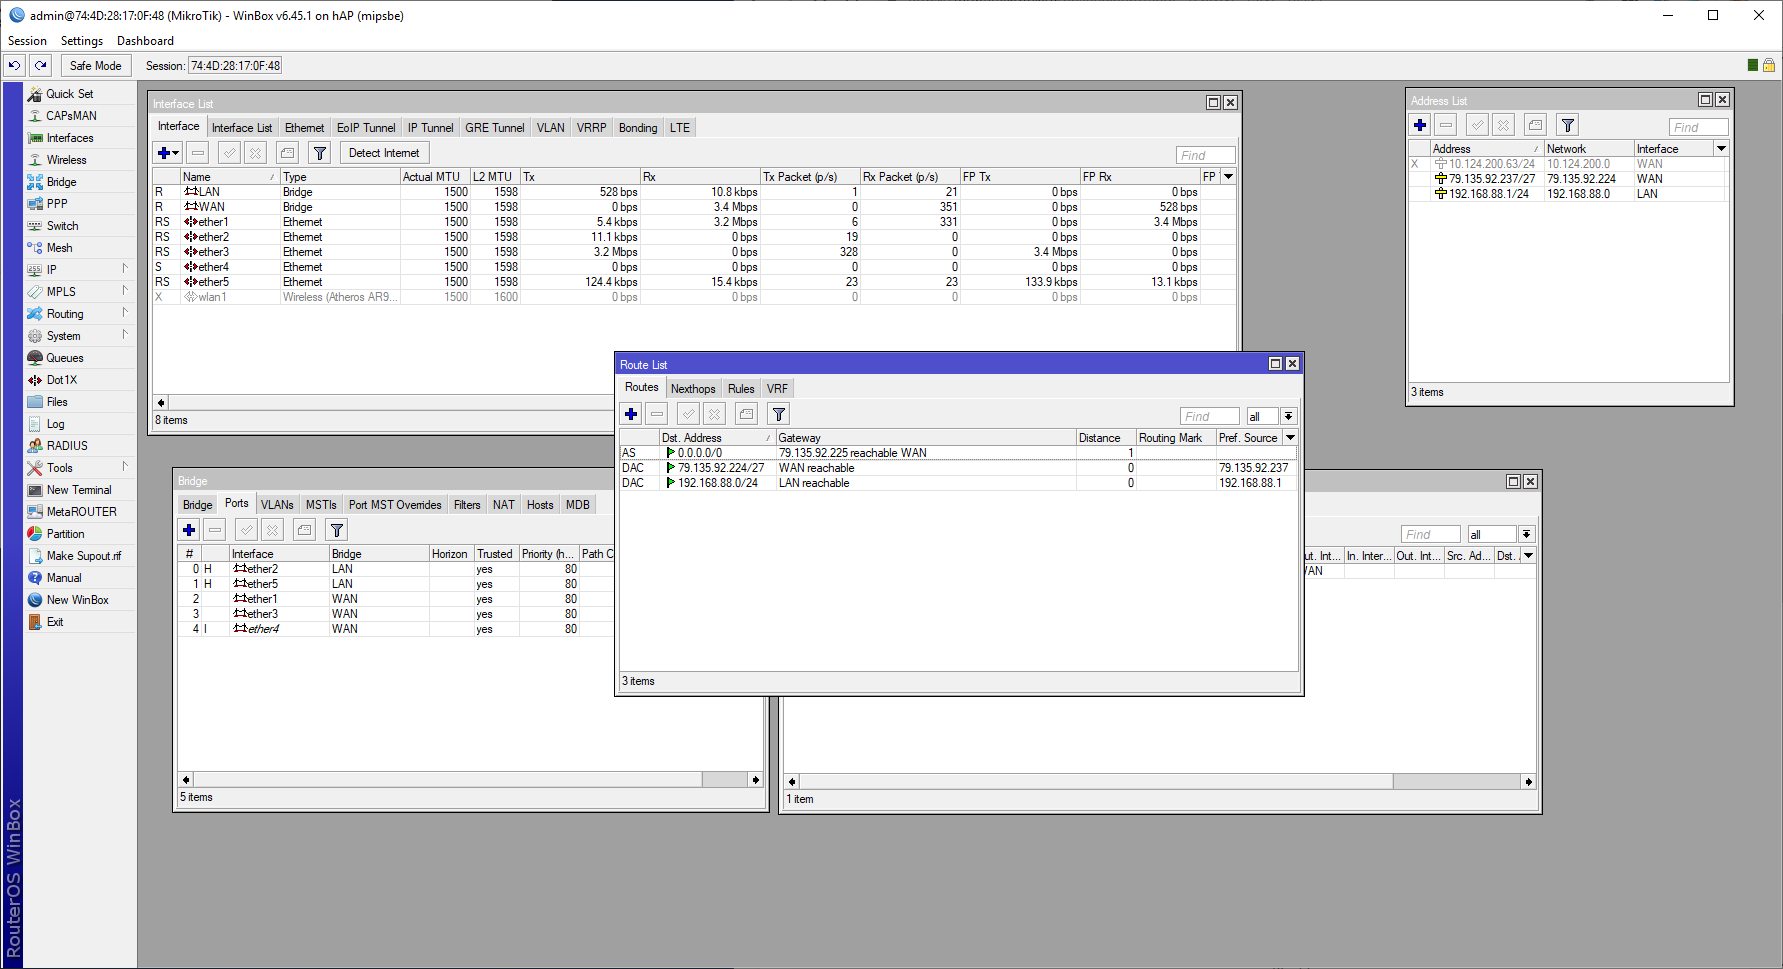Click the Find field in Address List
The width and height of the screenshot is (1783, 969).
coord(1699,127)
